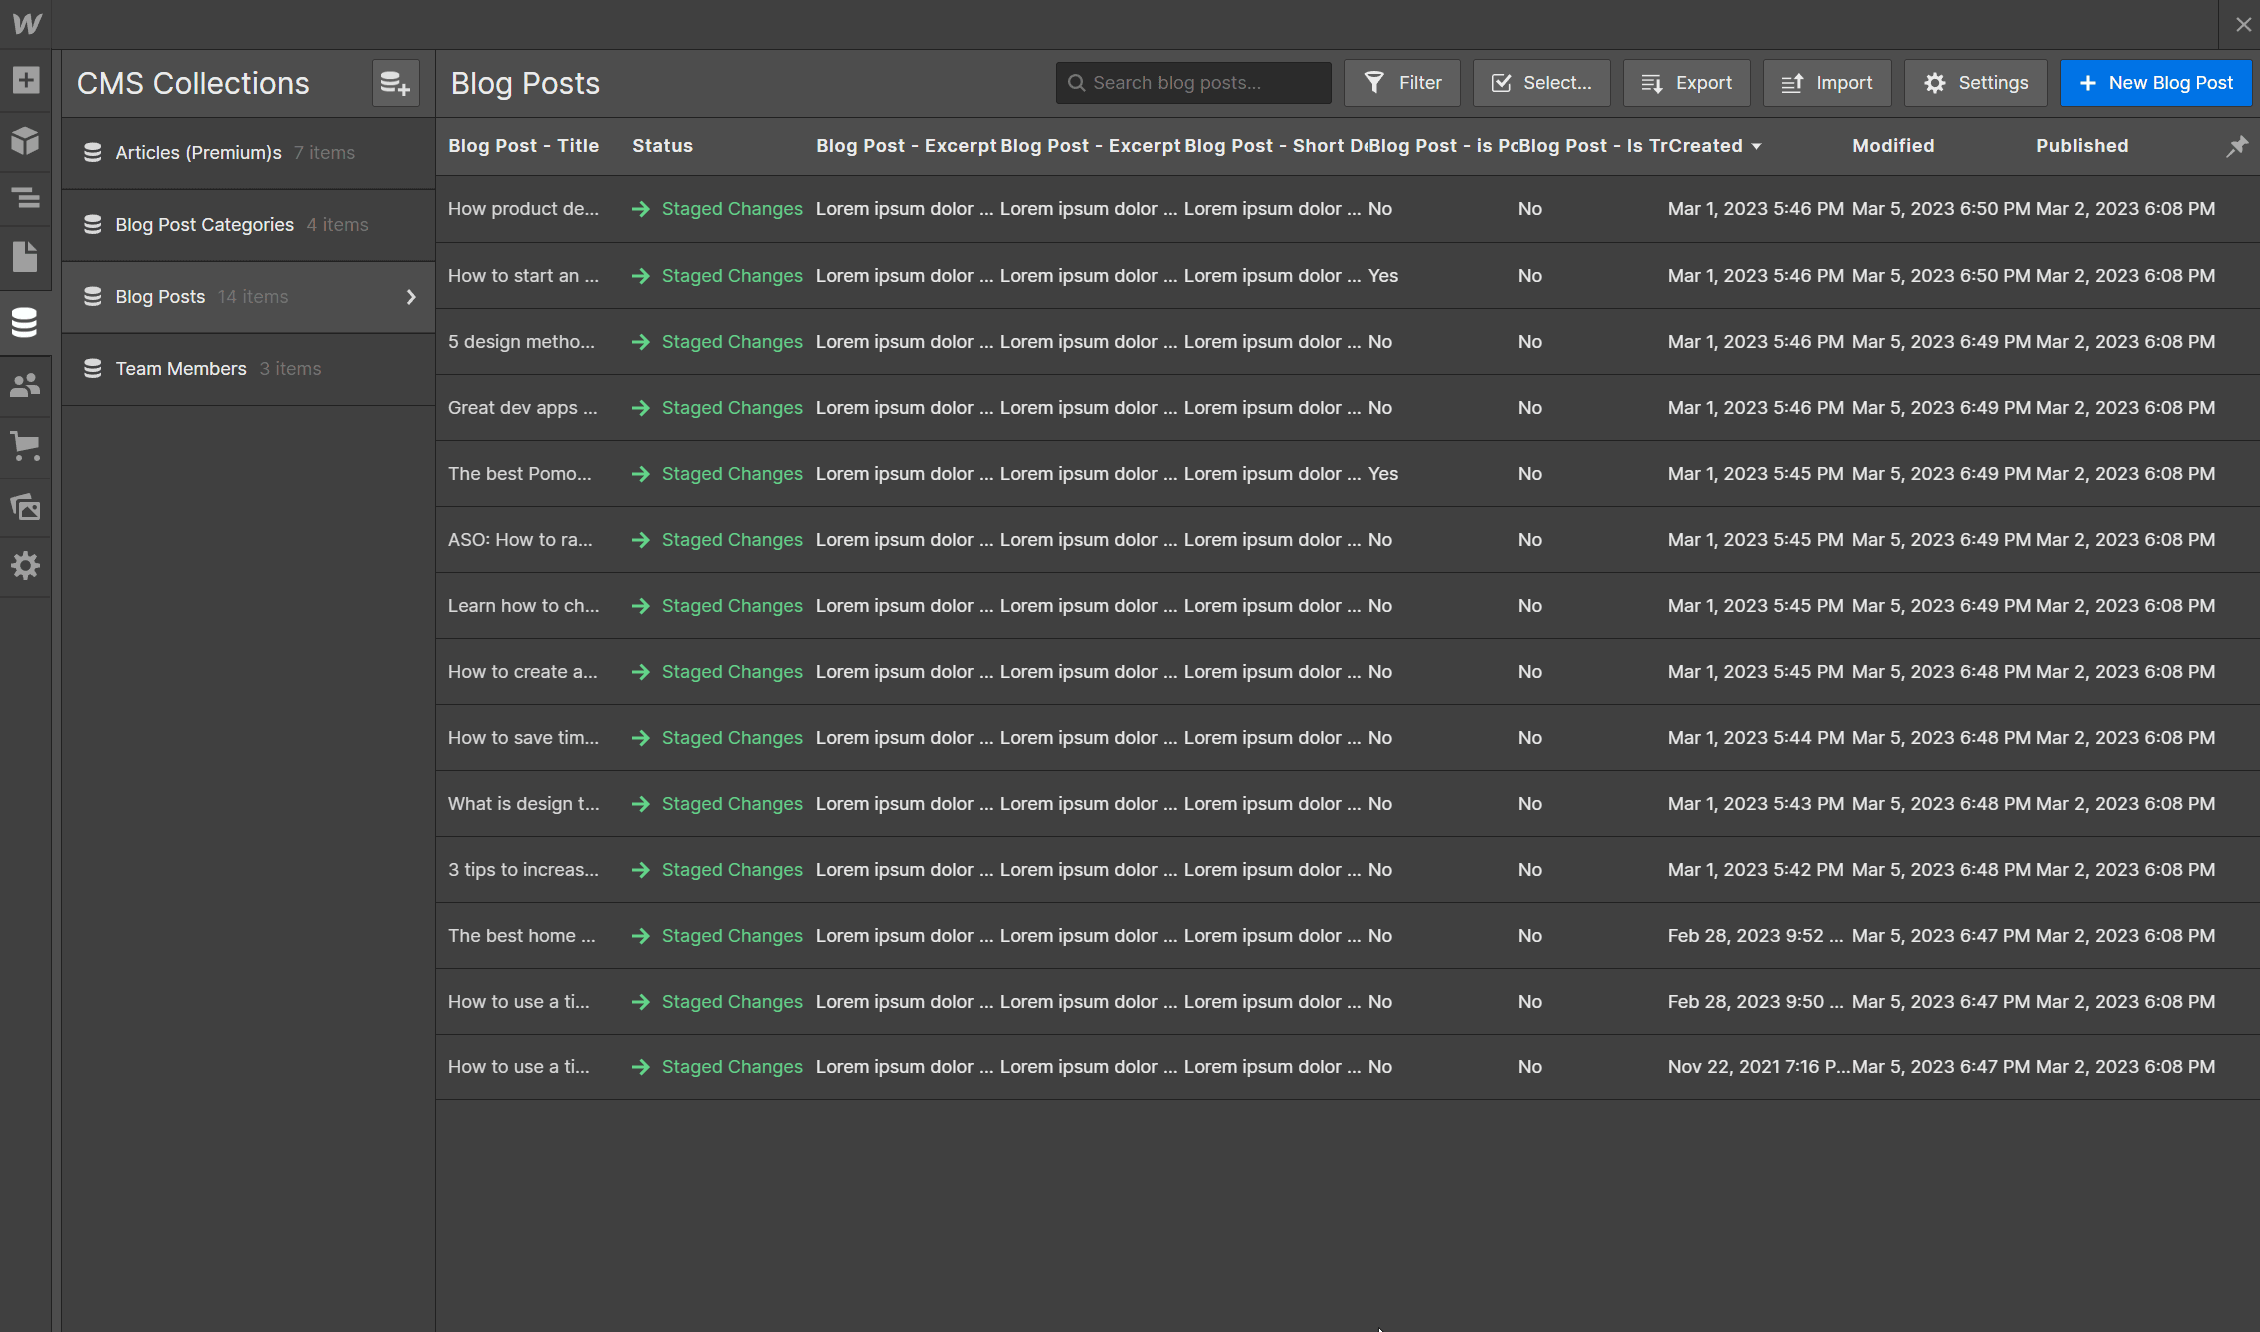Open the Created column sort dropdown
Image resolution: width=2260 pixels, height=1332 pixels.
point(1757,146)
